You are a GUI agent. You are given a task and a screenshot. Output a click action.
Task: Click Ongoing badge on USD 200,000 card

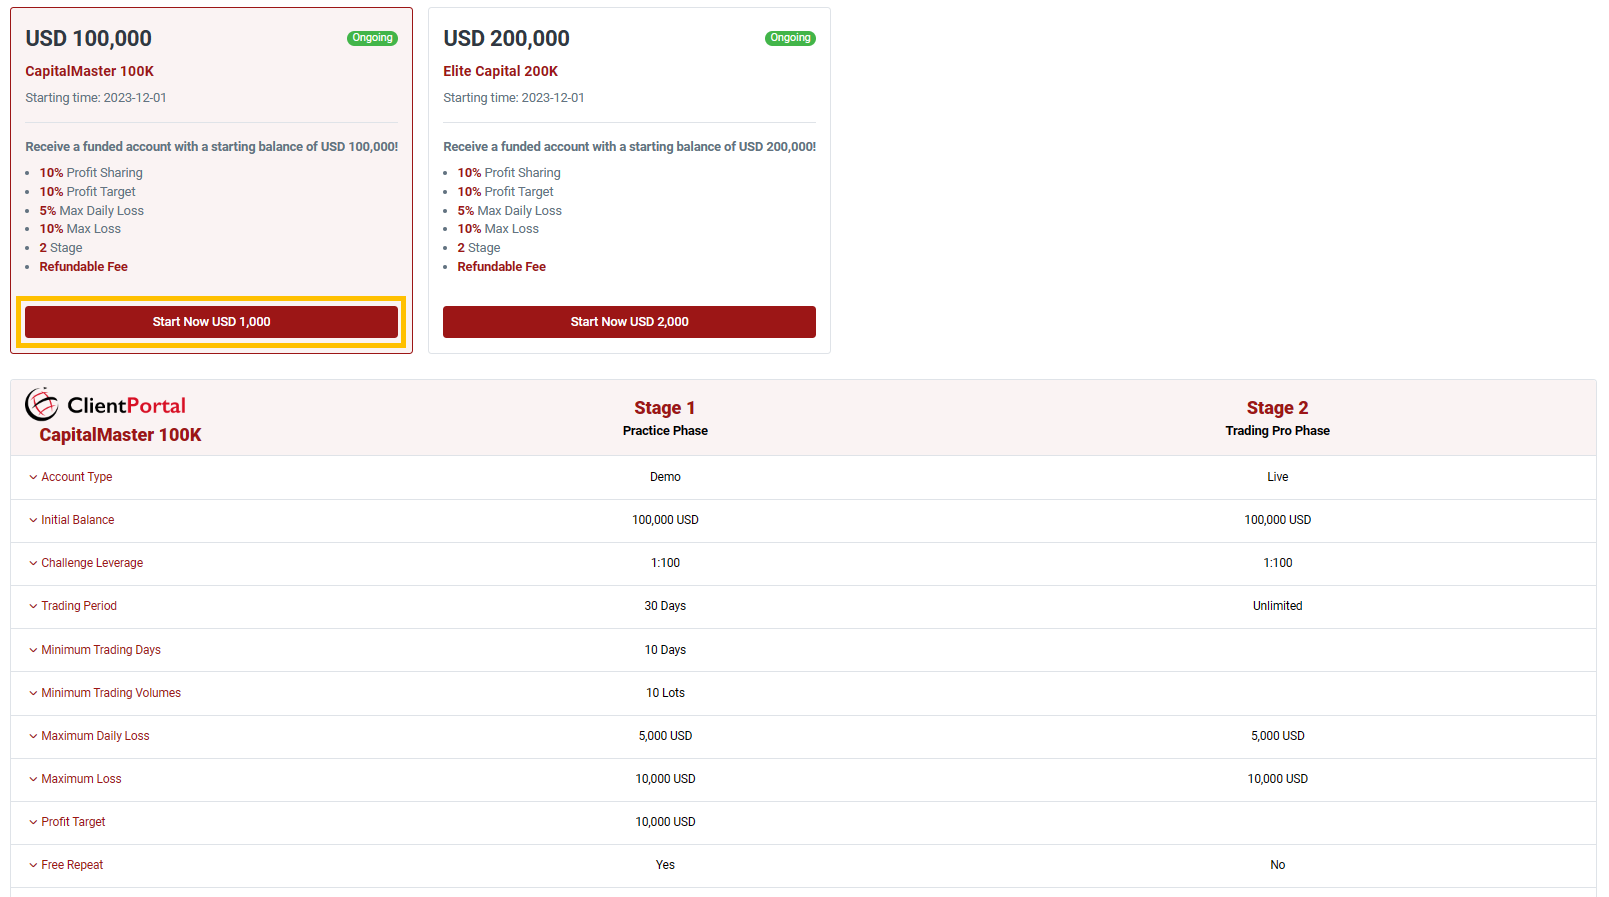click(x=790, y=38)
